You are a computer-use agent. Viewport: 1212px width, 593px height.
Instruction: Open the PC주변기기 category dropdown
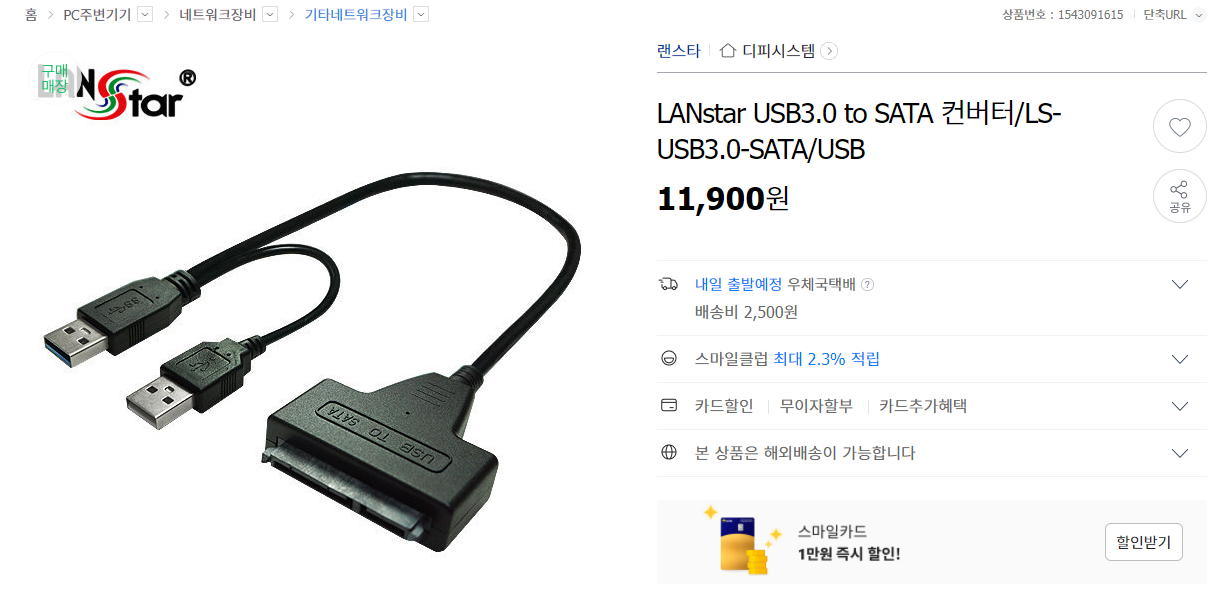pyautogui.click(x=145, y=14)
